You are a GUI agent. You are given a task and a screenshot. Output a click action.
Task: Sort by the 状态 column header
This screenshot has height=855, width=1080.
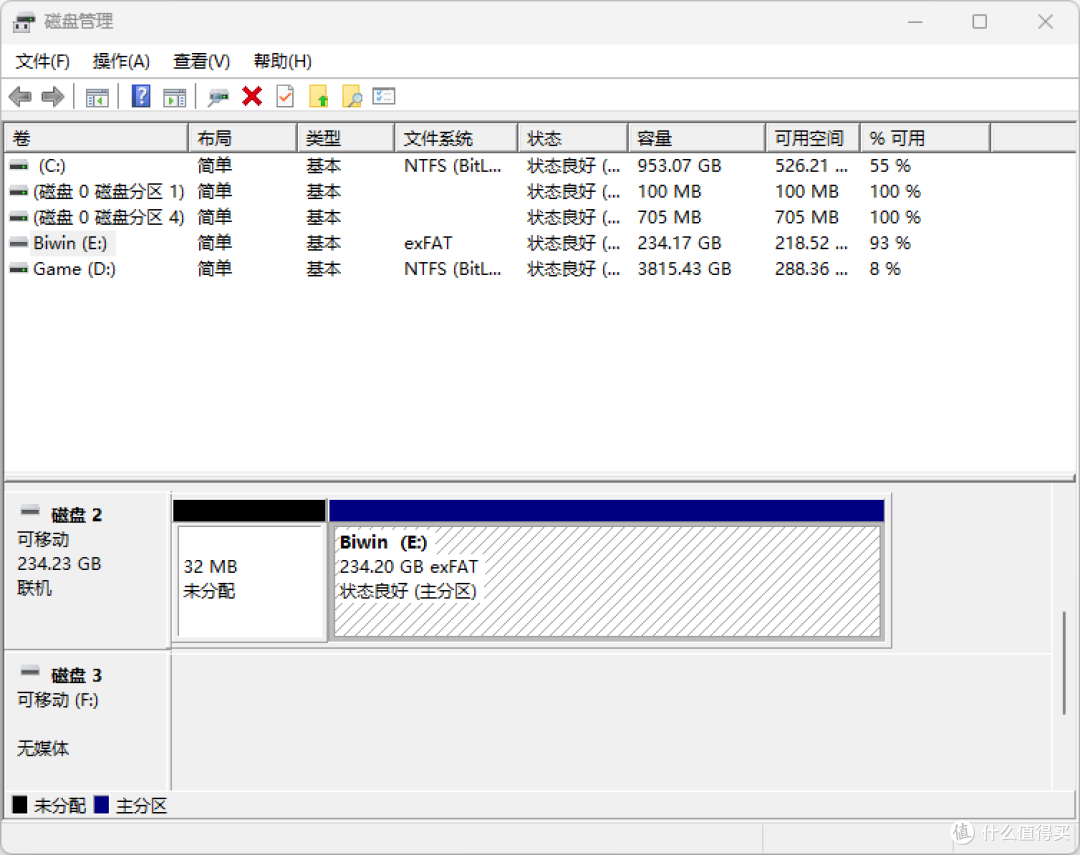pos(573,138)
